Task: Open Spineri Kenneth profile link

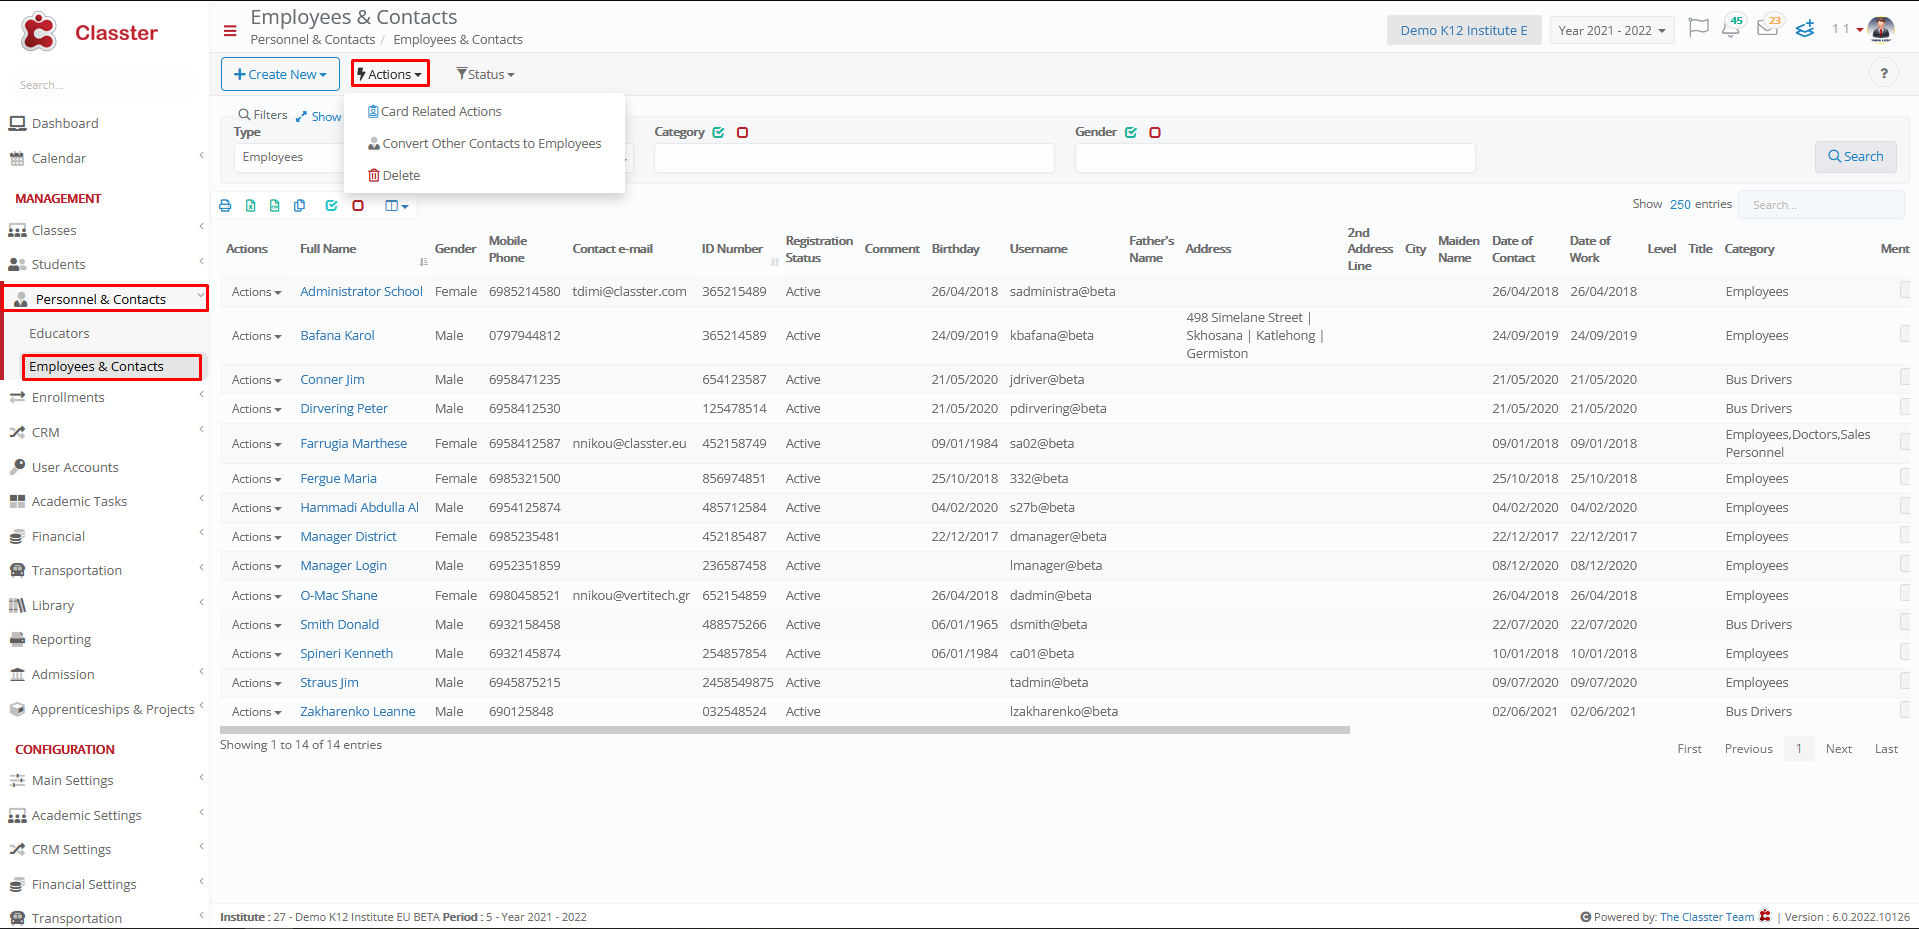Action: 346,653
